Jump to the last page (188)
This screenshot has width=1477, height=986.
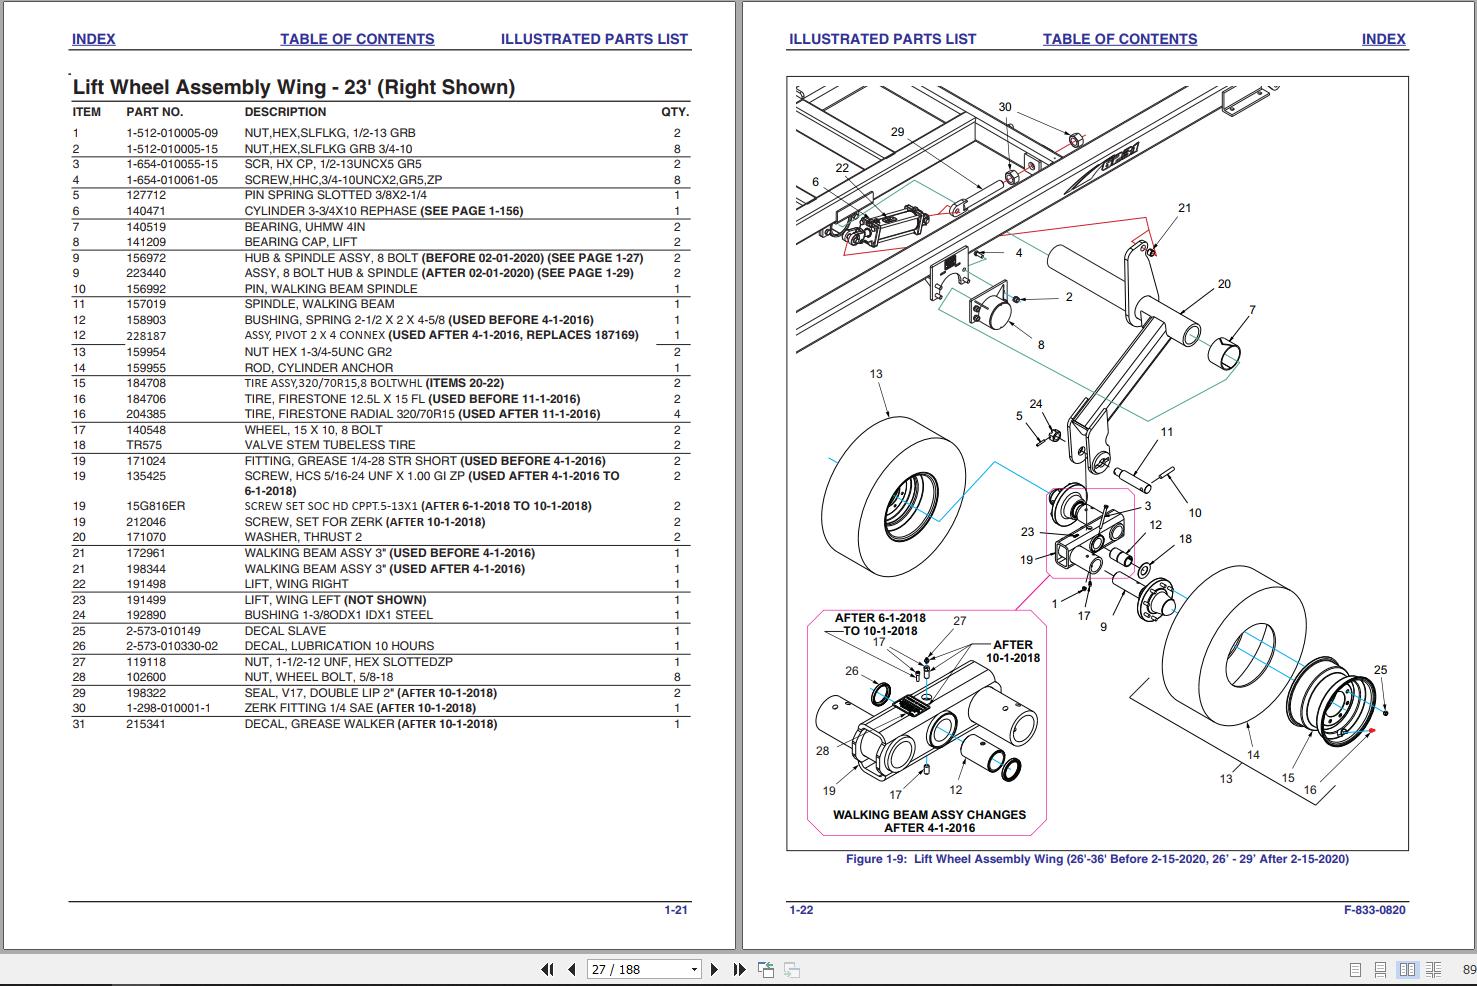click(x=738, y=969)
